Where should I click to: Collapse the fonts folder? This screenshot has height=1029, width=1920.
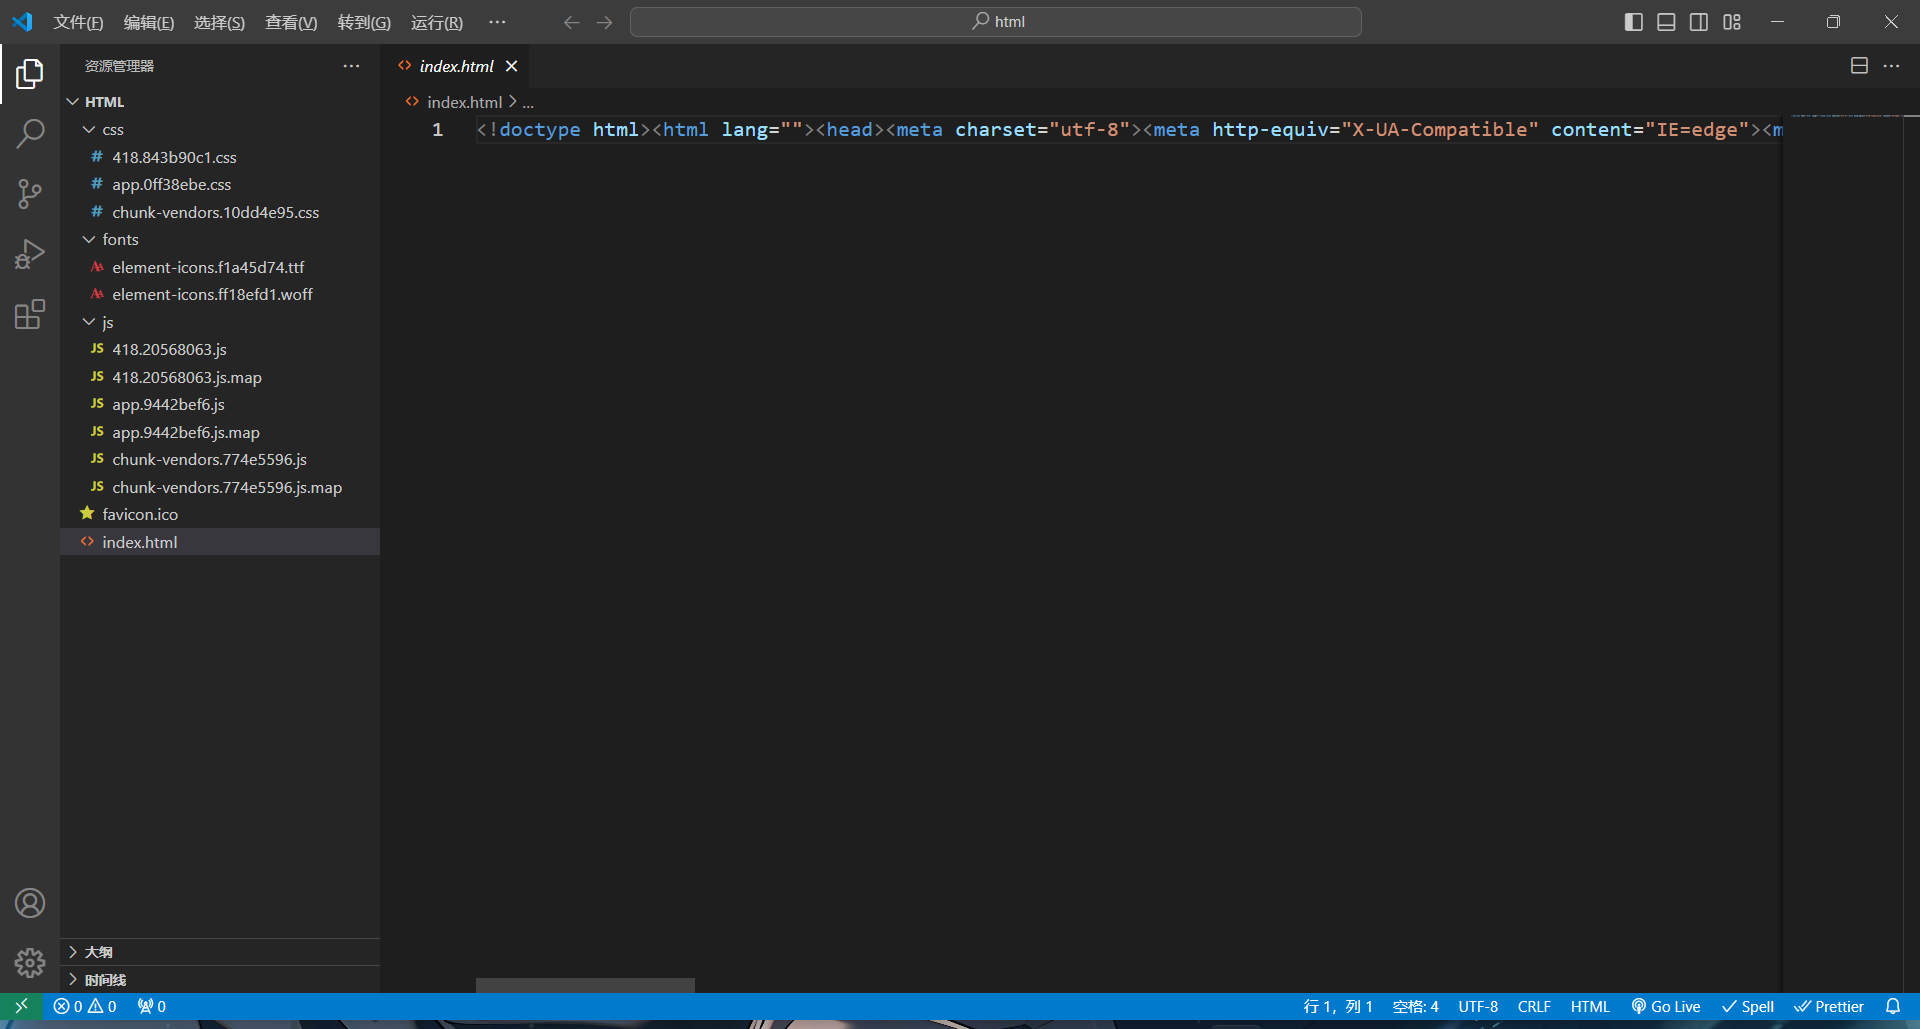pos(120,240)
